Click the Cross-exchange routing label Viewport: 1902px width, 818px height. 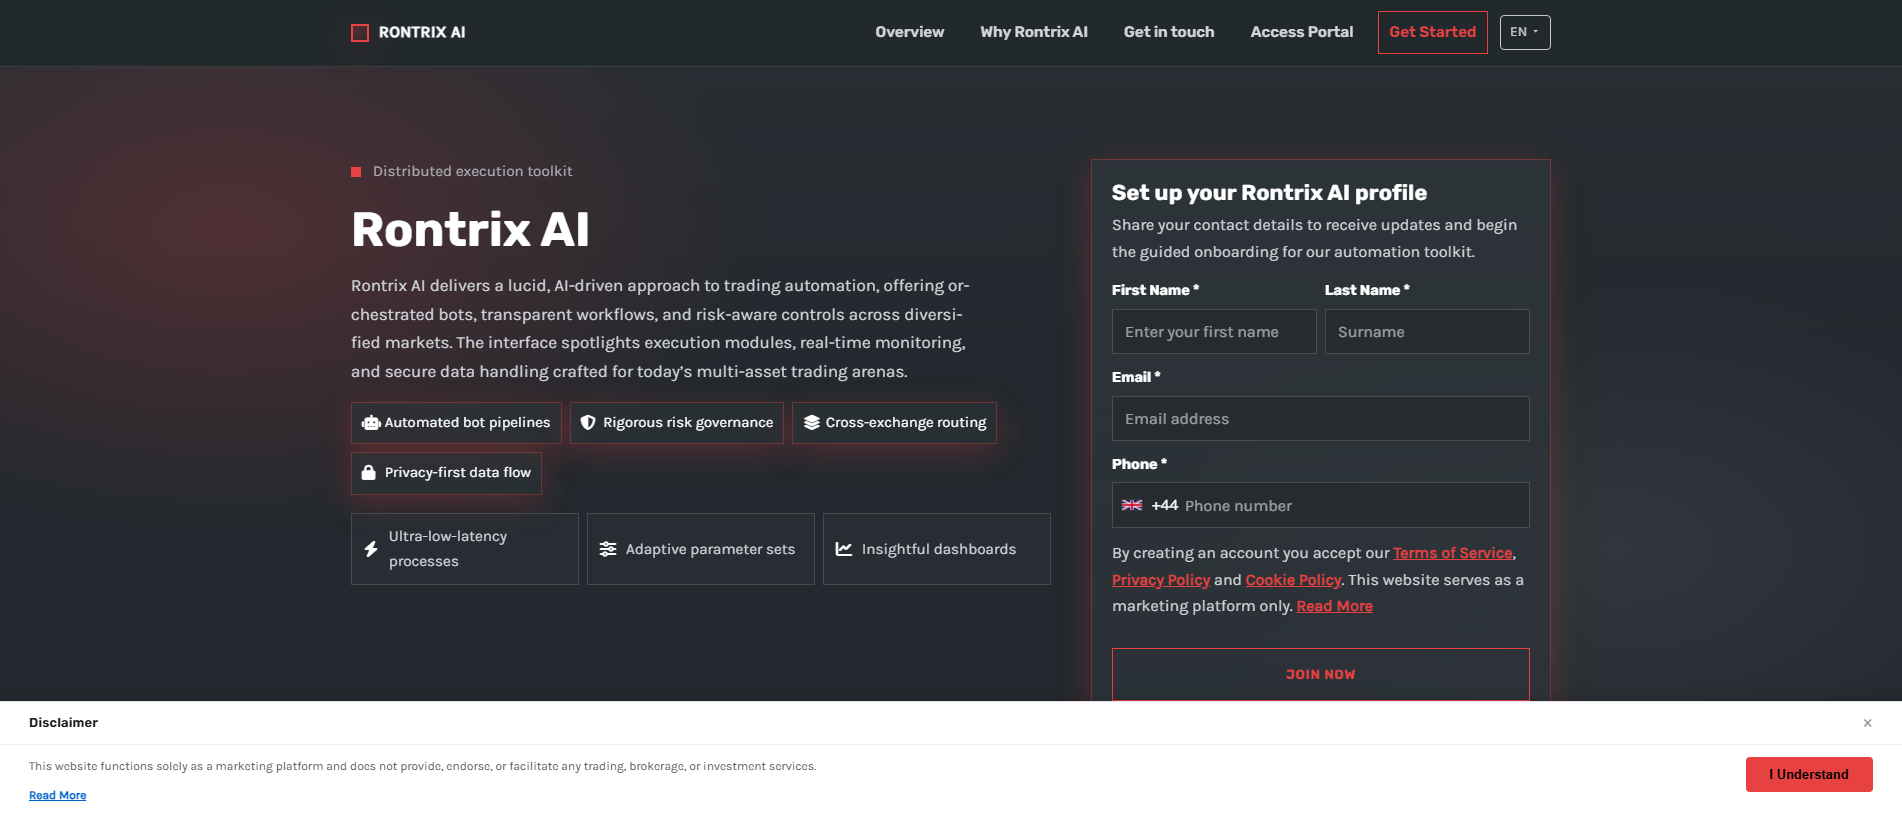[x=906, y=423]
